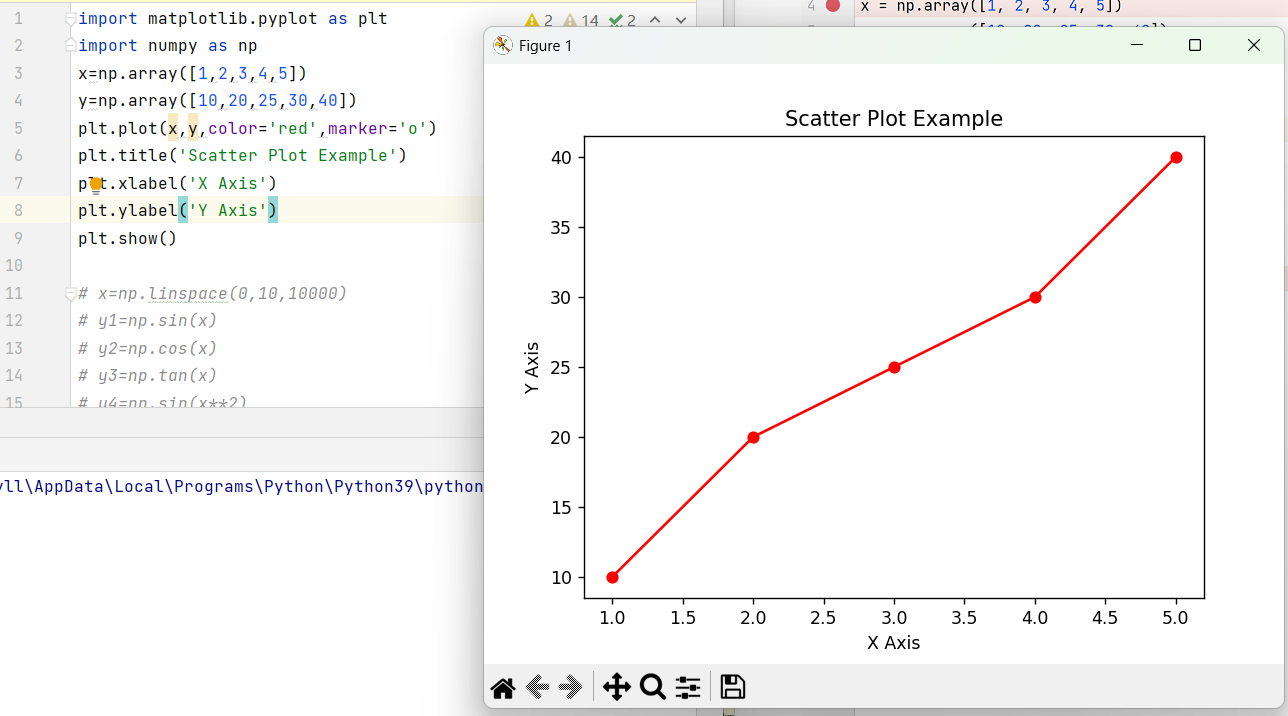
Task: Go to next view with the Forward arrow
Action: click(570, 687)
